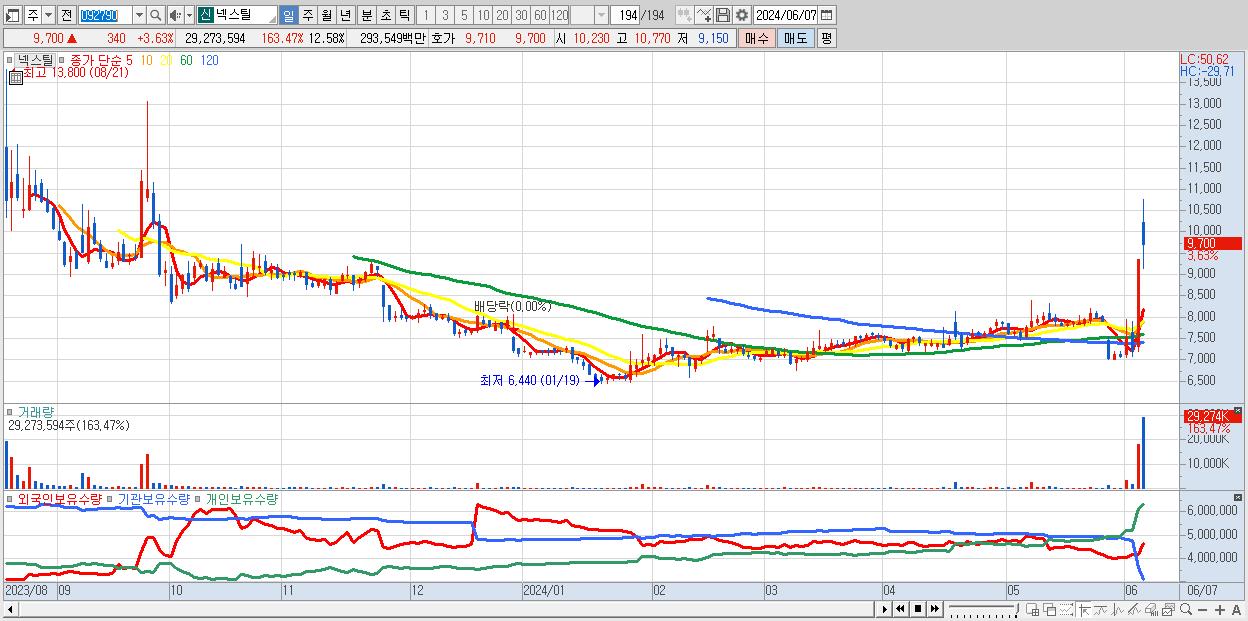
Task: Toggle the small marker before the 넥스틸 legend
Action: click(x=11, y=60)
